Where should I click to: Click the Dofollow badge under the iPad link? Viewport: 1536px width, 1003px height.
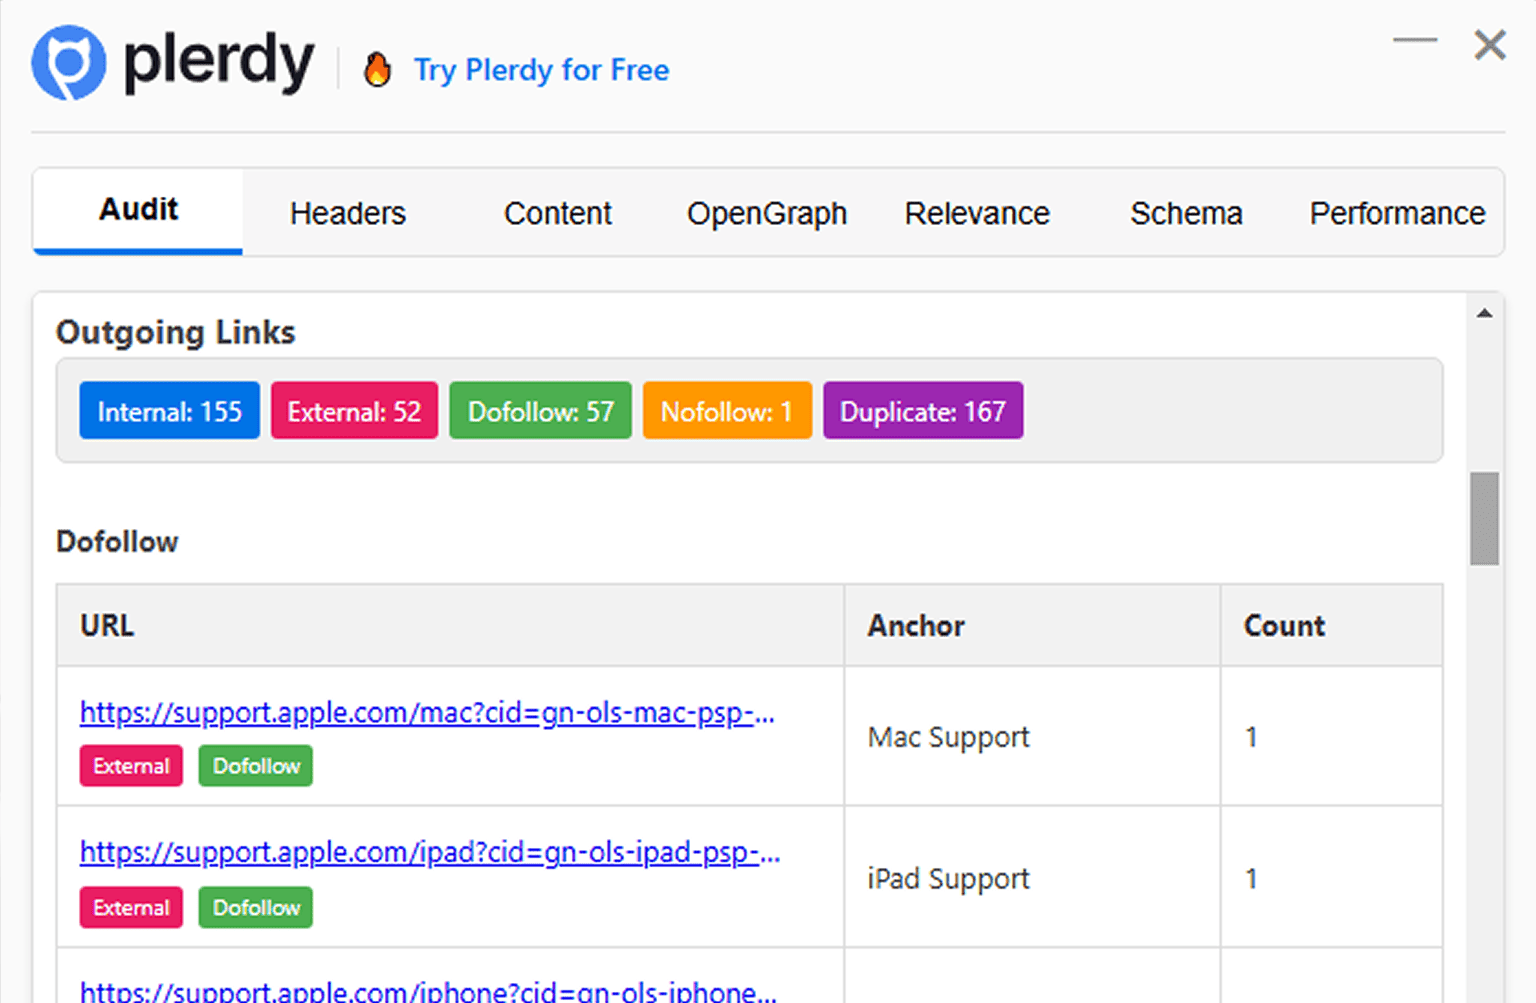[x=255, y=908]
